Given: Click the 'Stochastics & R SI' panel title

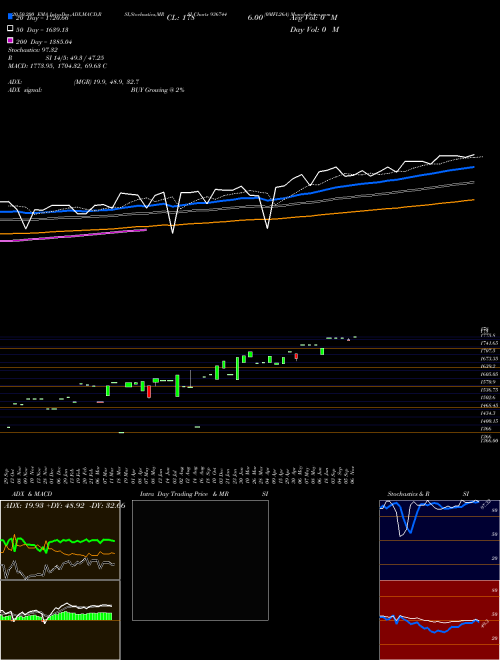Looking at the screenshot, I should coord(428,494).
